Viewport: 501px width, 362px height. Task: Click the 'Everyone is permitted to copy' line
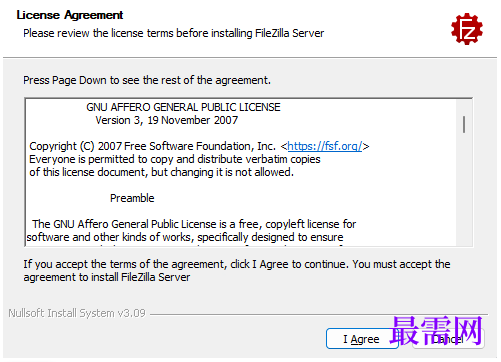click(175, 159)
